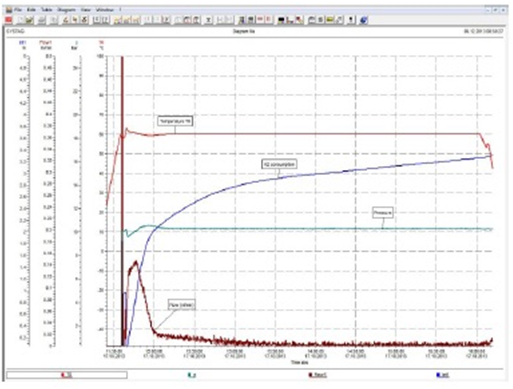Click the green open-file toolbar icon
Screen dimensions: 513x389
[30, 20]
